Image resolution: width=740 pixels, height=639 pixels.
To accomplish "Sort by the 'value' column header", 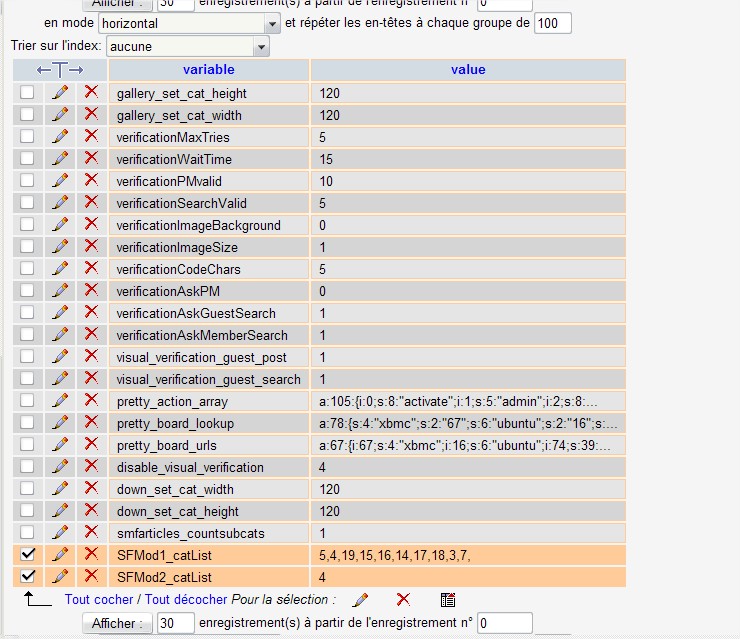I will (468, 69).
